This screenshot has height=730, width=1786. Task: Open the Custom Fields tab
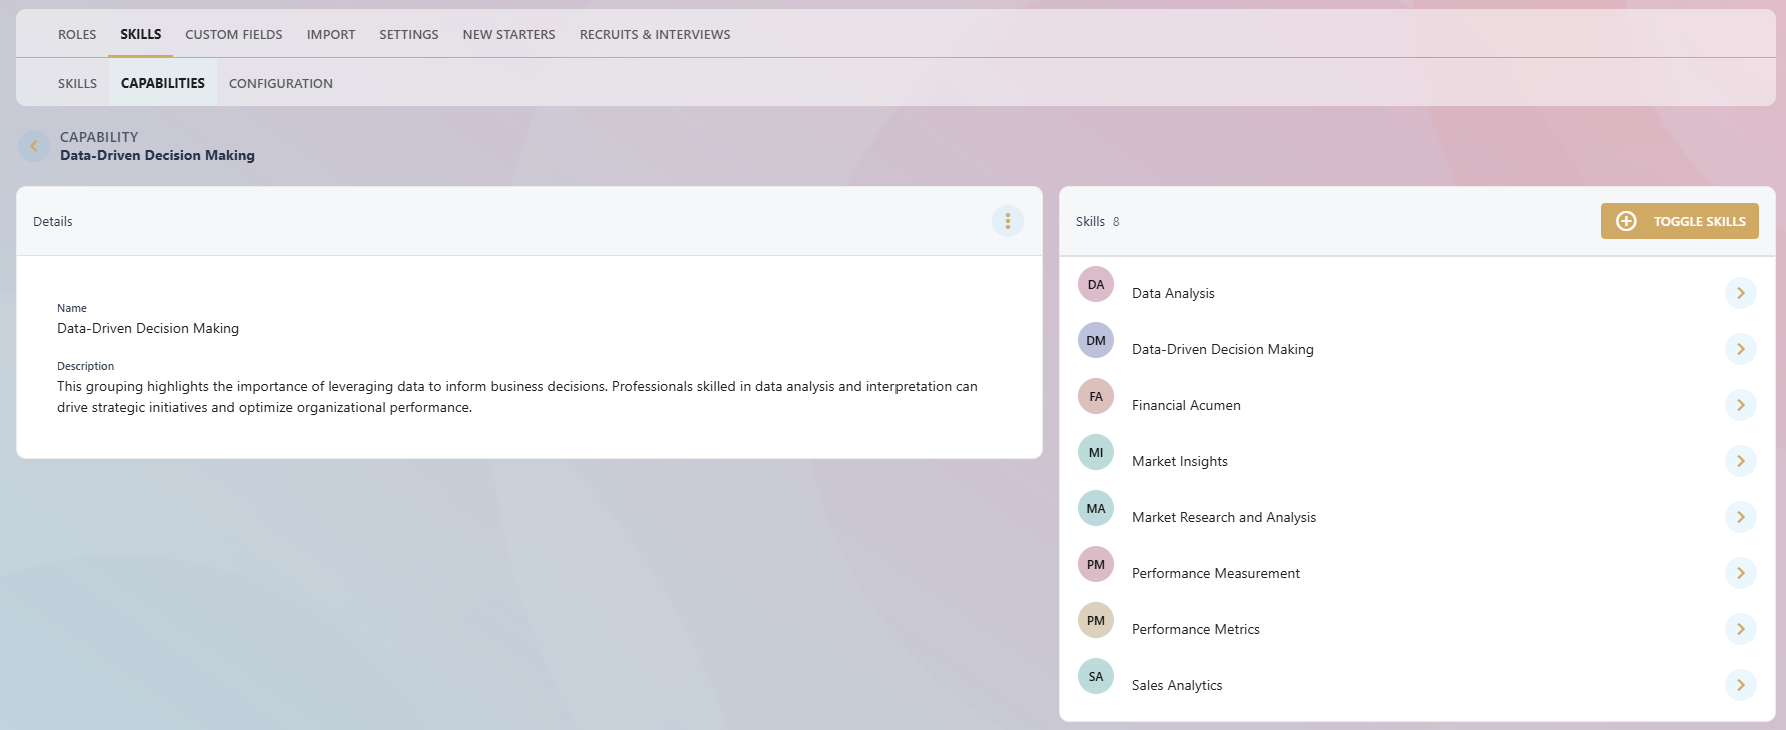[234, 34]
